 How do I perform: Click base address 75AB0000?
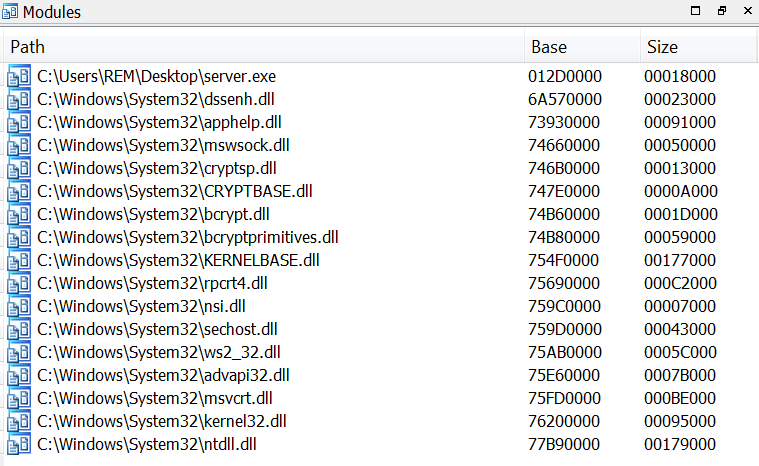565,352
